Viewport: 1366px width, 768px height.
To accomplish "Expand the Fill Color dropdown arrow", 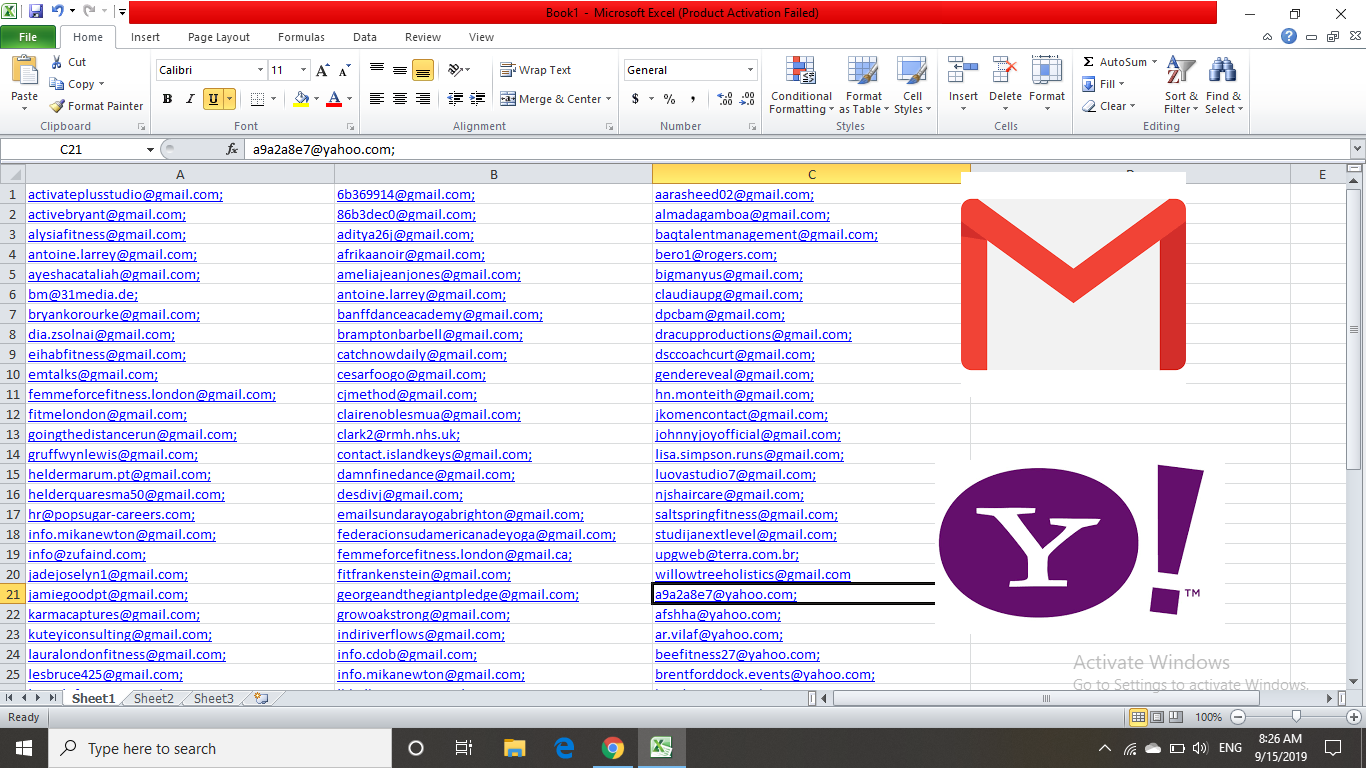I will 314,99.
